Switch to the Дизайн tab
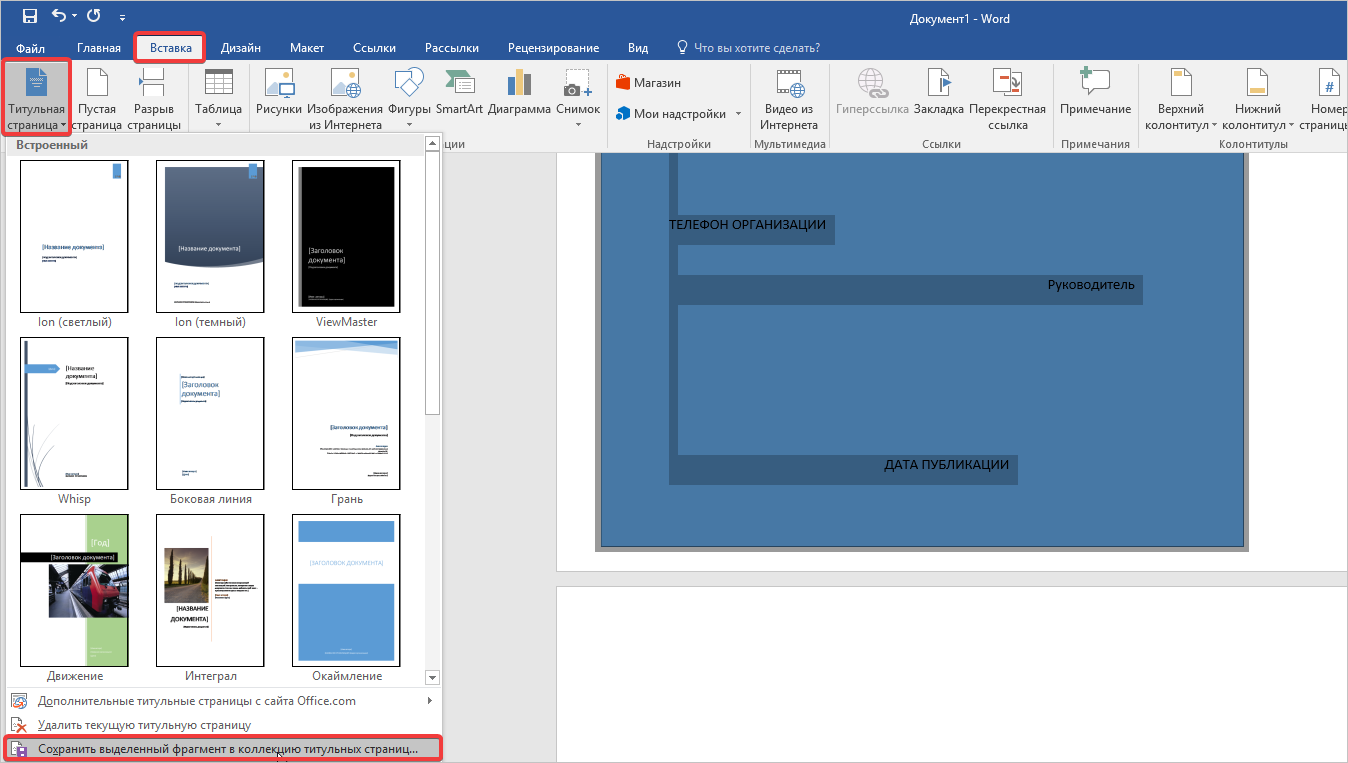Viewport: 1348px width, 763px height. point(241,48)
